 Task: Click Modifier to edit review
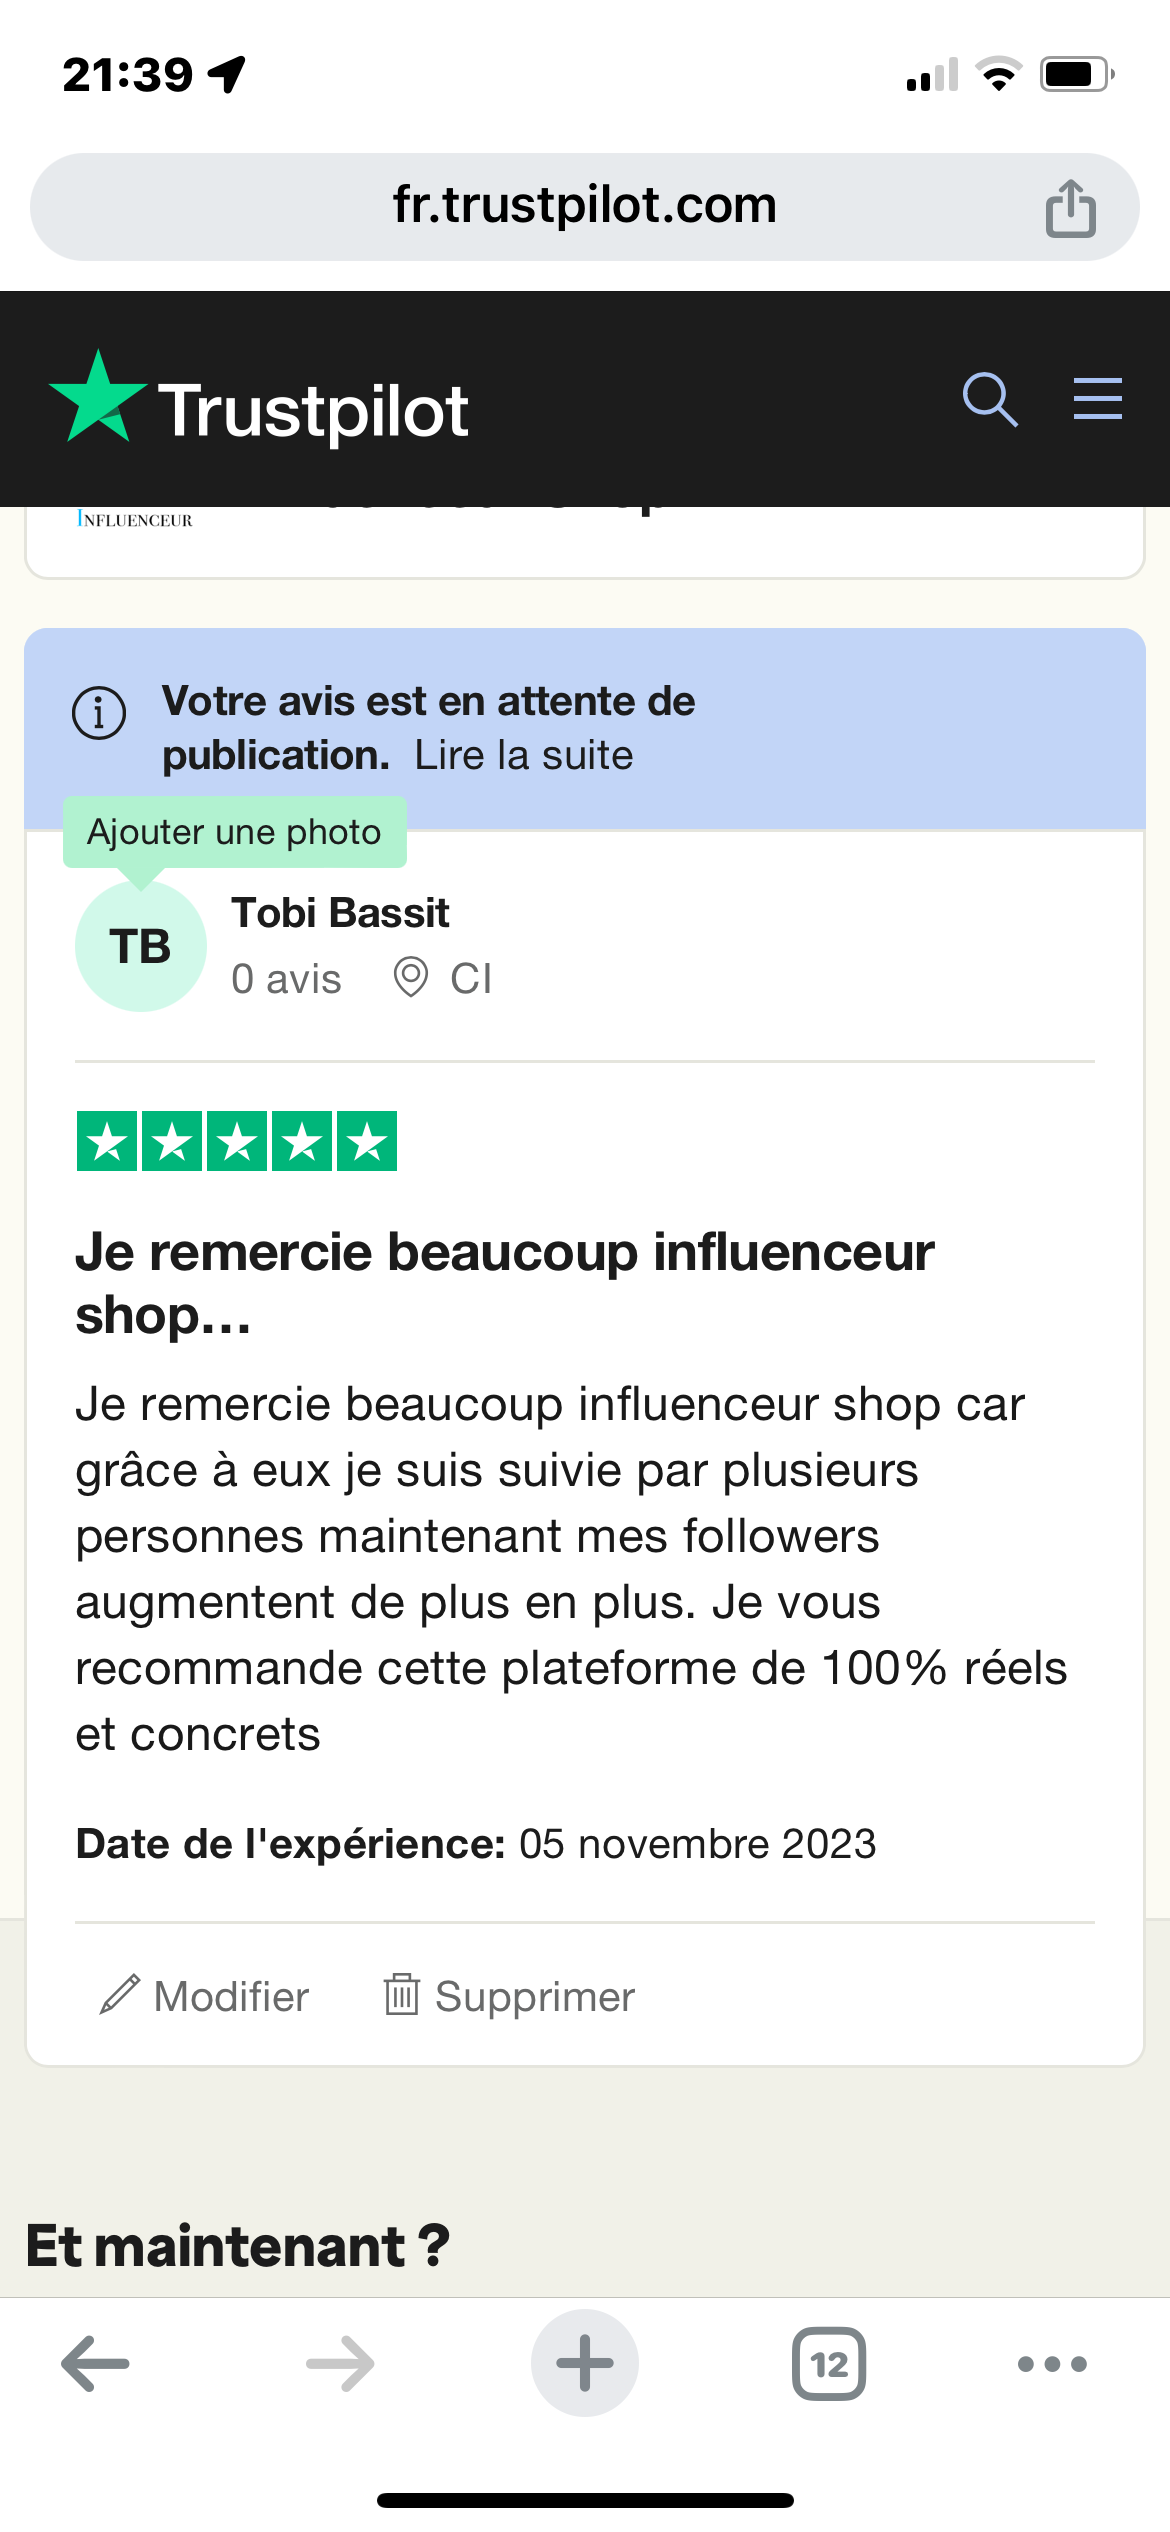pyautogui.click(x=231, y=1997)
